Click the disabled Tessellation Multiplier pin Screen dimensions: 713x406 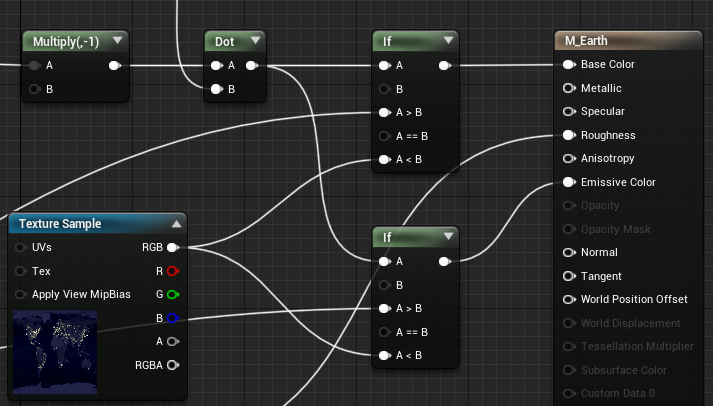tap(569, 346)
